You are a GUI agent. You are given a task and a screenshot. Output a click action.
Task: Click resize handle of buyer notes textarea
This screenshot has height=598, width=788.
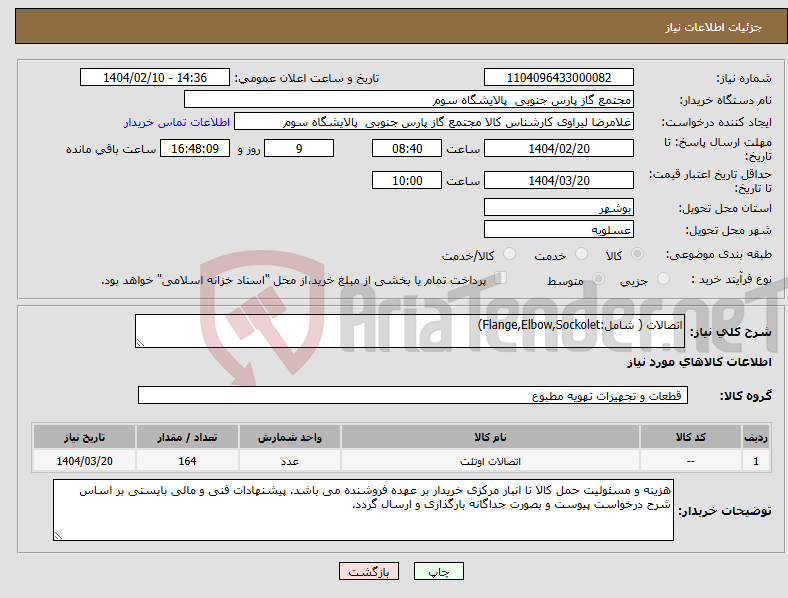tap(58, 536)
